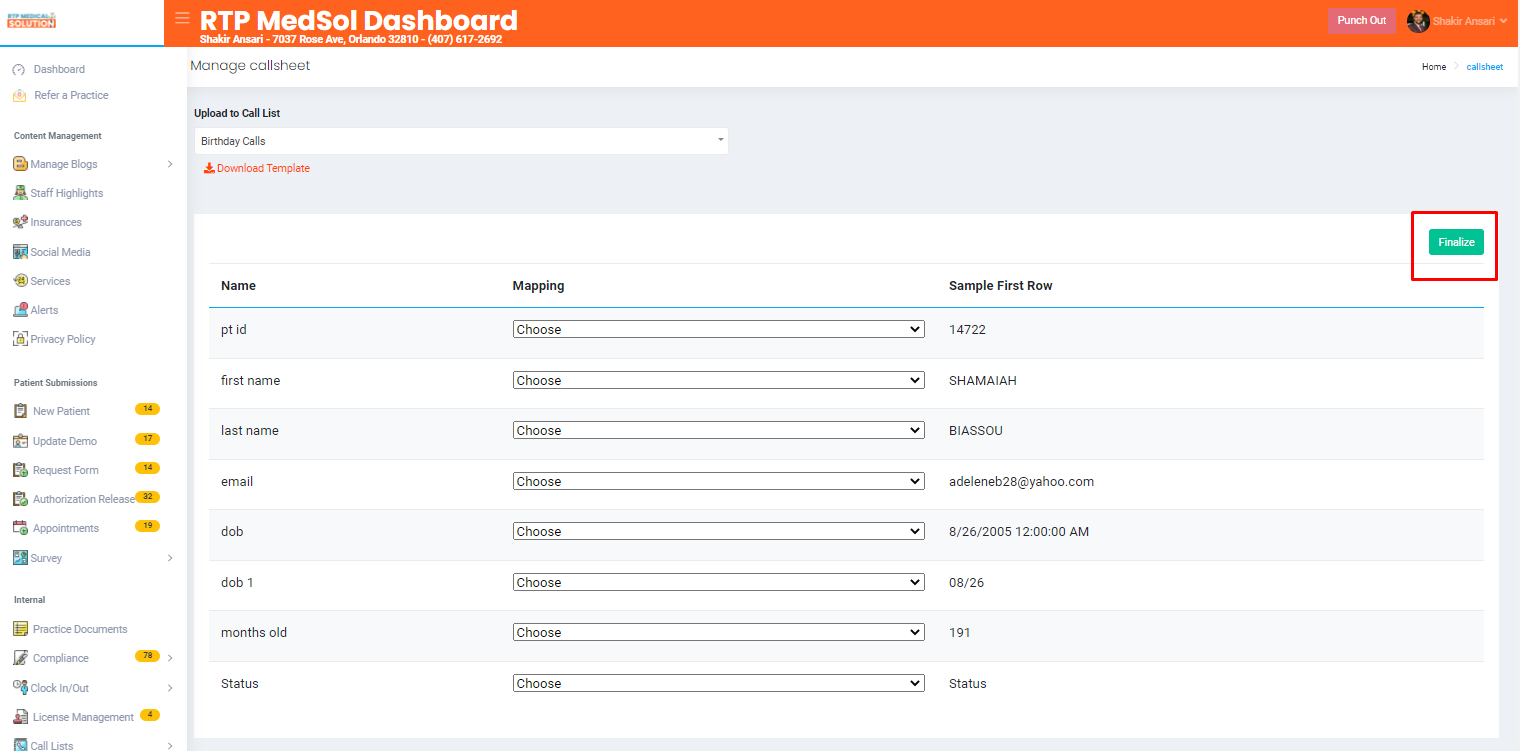Screen dimensions: 1520x751
Task: Open the Refer a Practice menu item
Action: pyautogui.click(x=71, y=95)
